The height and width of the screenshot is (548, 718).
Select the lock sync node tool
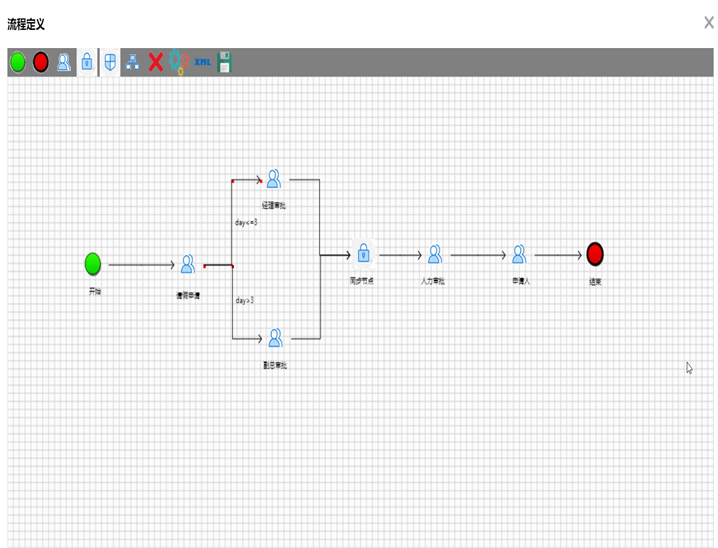[87, 63]
